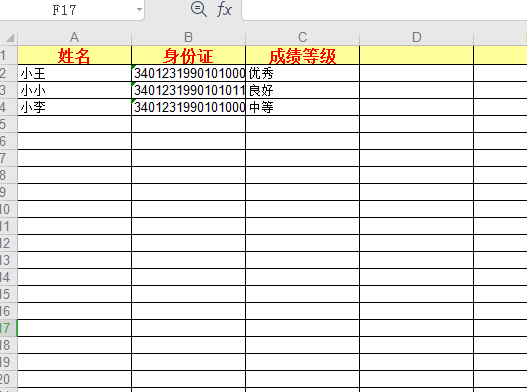Click the 身份证 header cell

click(189, 55)
